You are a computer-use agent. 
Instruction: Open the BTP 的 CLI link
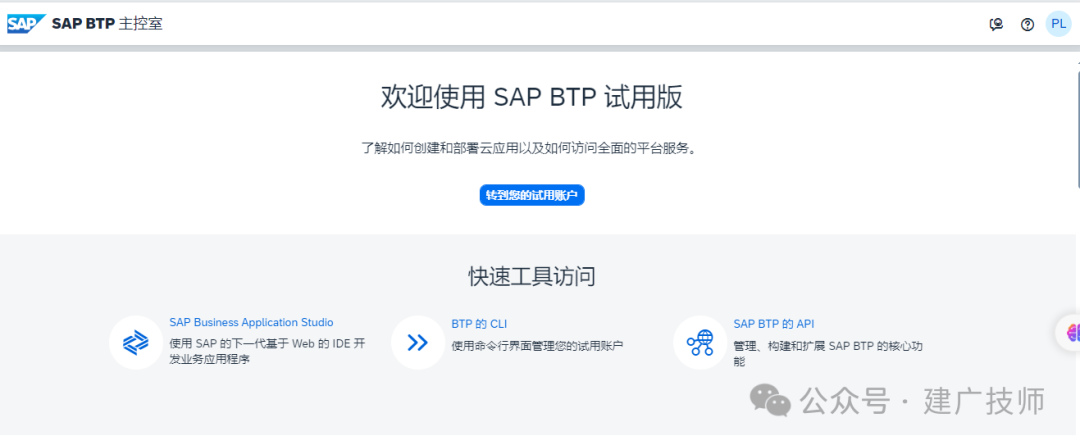(x=479, y=324)
